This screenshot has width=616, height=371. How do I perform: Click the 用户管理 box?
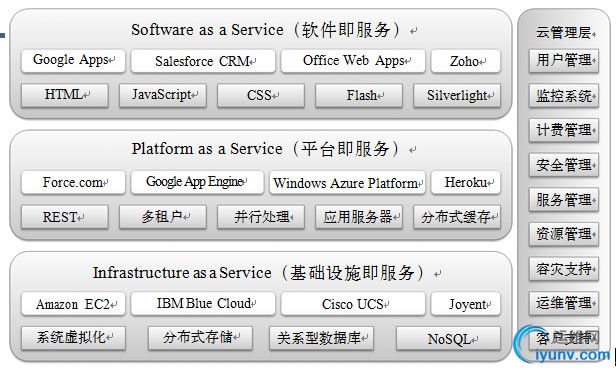click(x=564, y=61)
